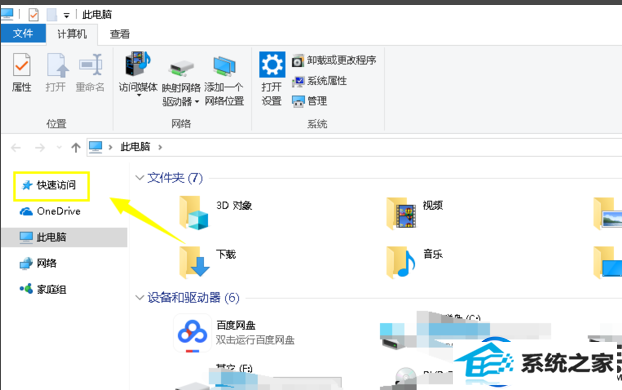
Task: Select the 视频 folder
Action: coord(415,212)
